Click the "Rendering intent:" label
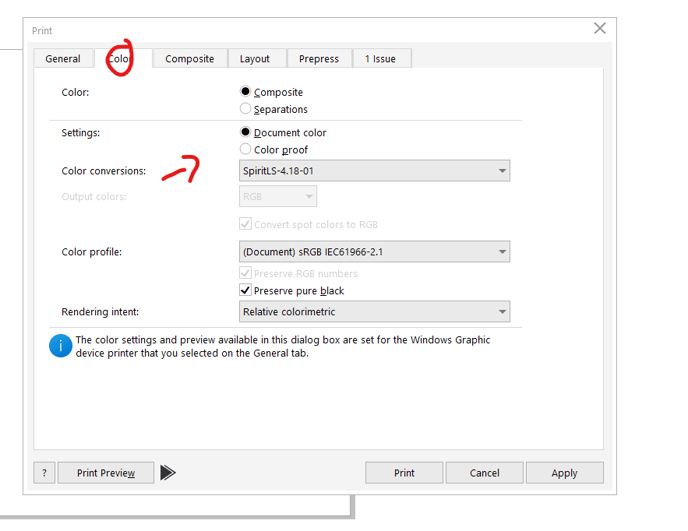The image size is (688, 531). click(100, 312)
